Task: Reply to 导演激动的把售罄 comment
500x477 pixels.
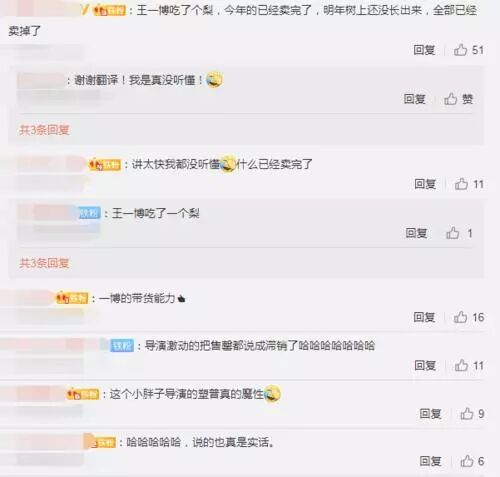Action: [x=425, y=366]
